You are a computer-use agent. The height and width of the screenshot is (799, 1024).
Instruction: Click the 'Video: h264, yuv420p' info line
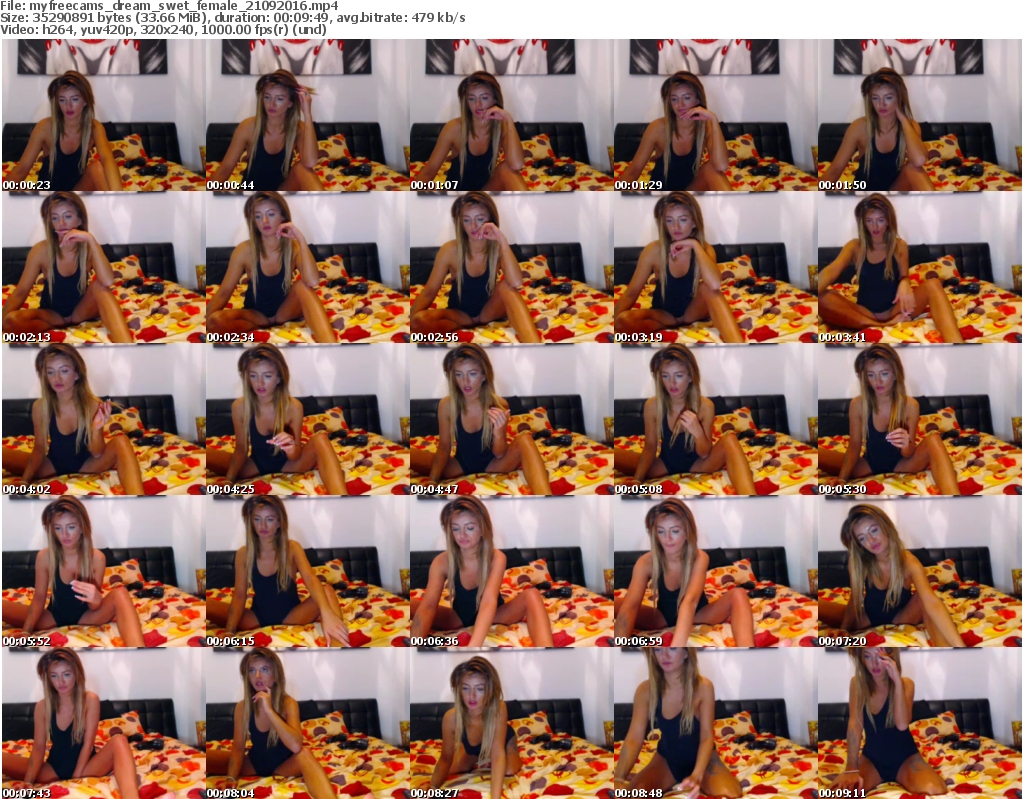163,29
